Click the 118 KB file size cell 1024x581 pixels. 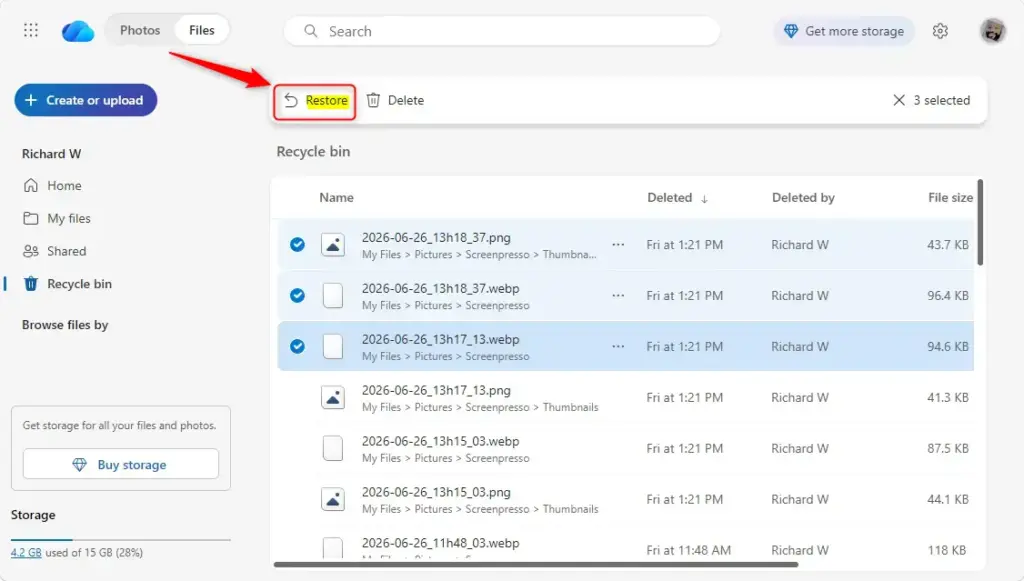947,550
